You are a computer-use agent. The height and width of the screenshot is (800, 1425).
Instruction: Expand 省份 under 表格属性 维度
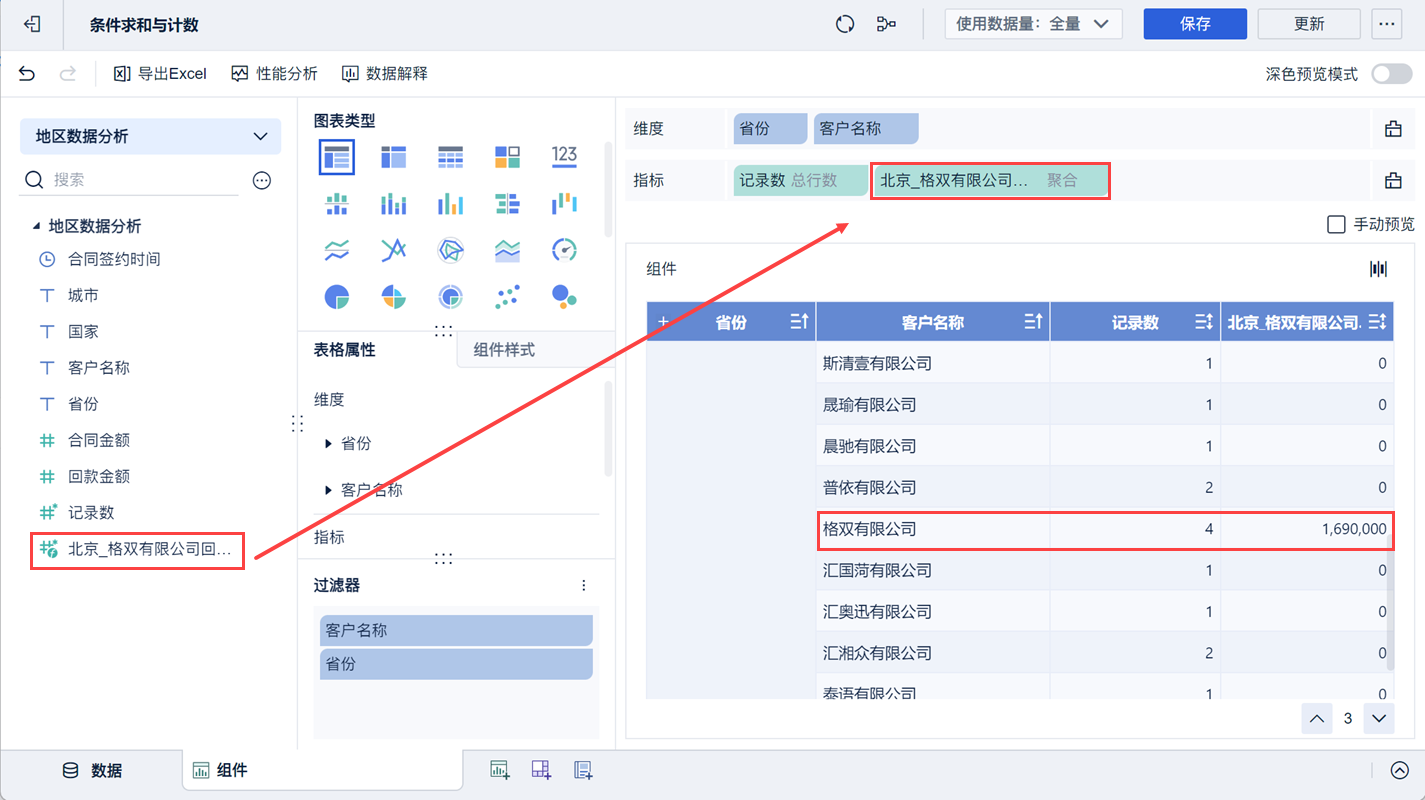coord(328,443)
